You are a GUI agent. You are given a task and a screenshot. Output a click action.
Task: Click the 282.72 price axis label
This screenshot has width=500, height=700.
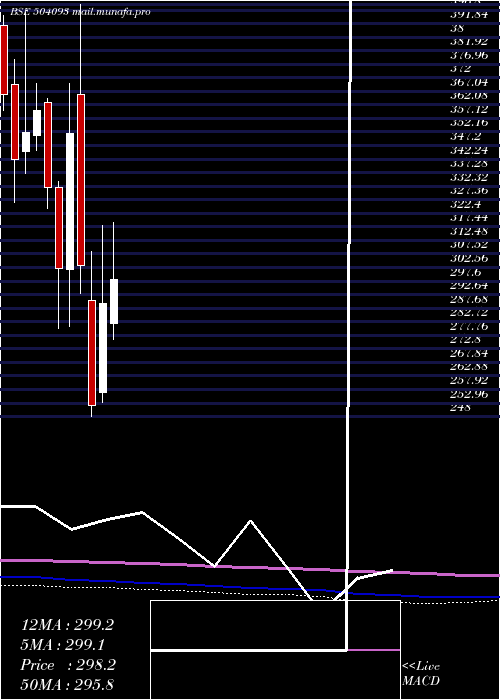pos(469,312)
